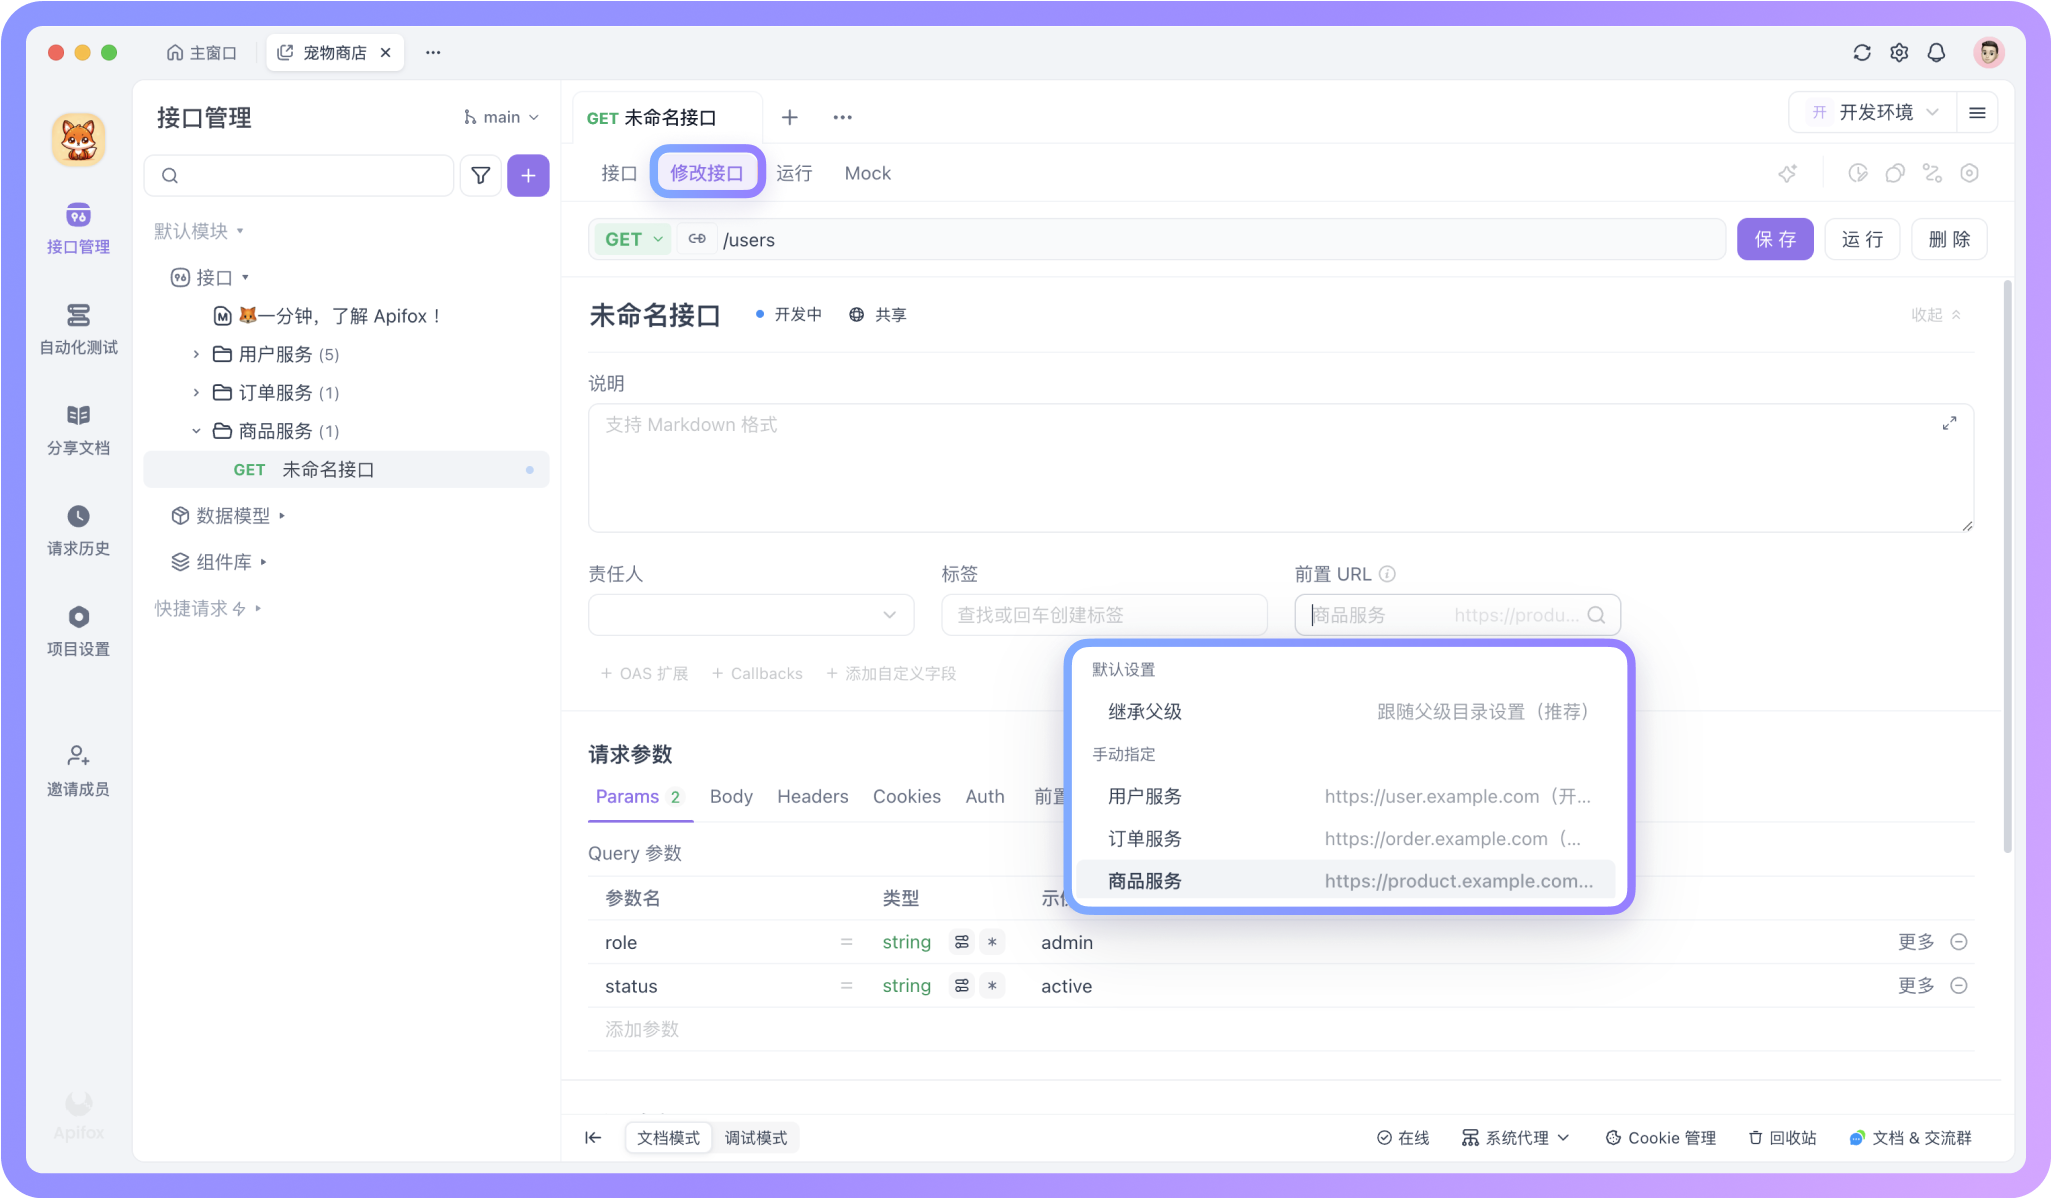Collapse the sidebar with arrow icon
Image resolution: width=2051 pixels, height=1198 pixels.
click(x=593, y=1138)
